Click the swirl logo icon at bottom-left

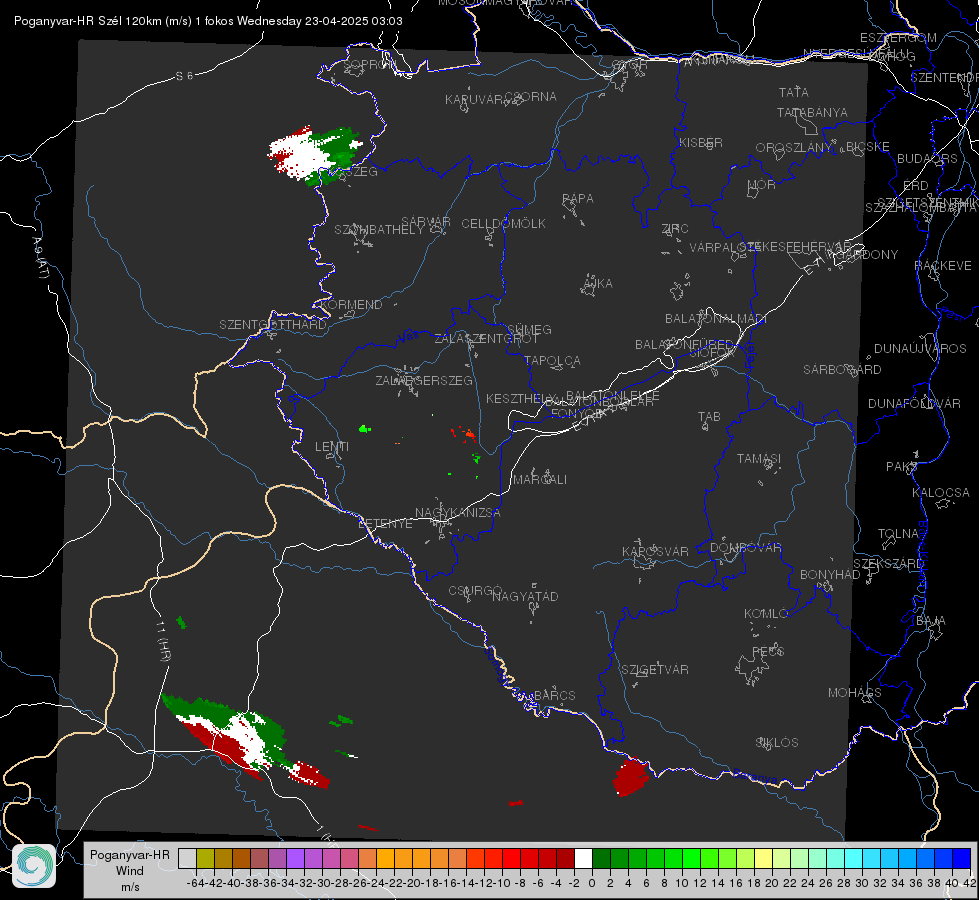(x=34, y=866)
